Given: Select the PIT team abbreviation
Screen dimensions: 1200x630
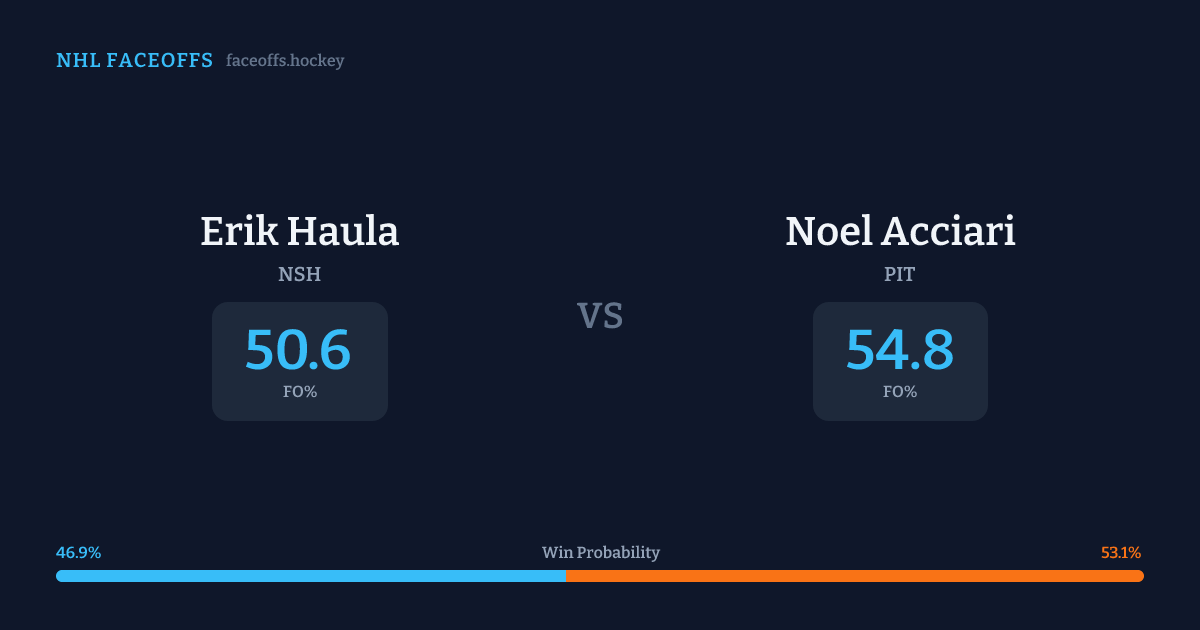Looking at the screenshot, I should (x=900, y=274).
